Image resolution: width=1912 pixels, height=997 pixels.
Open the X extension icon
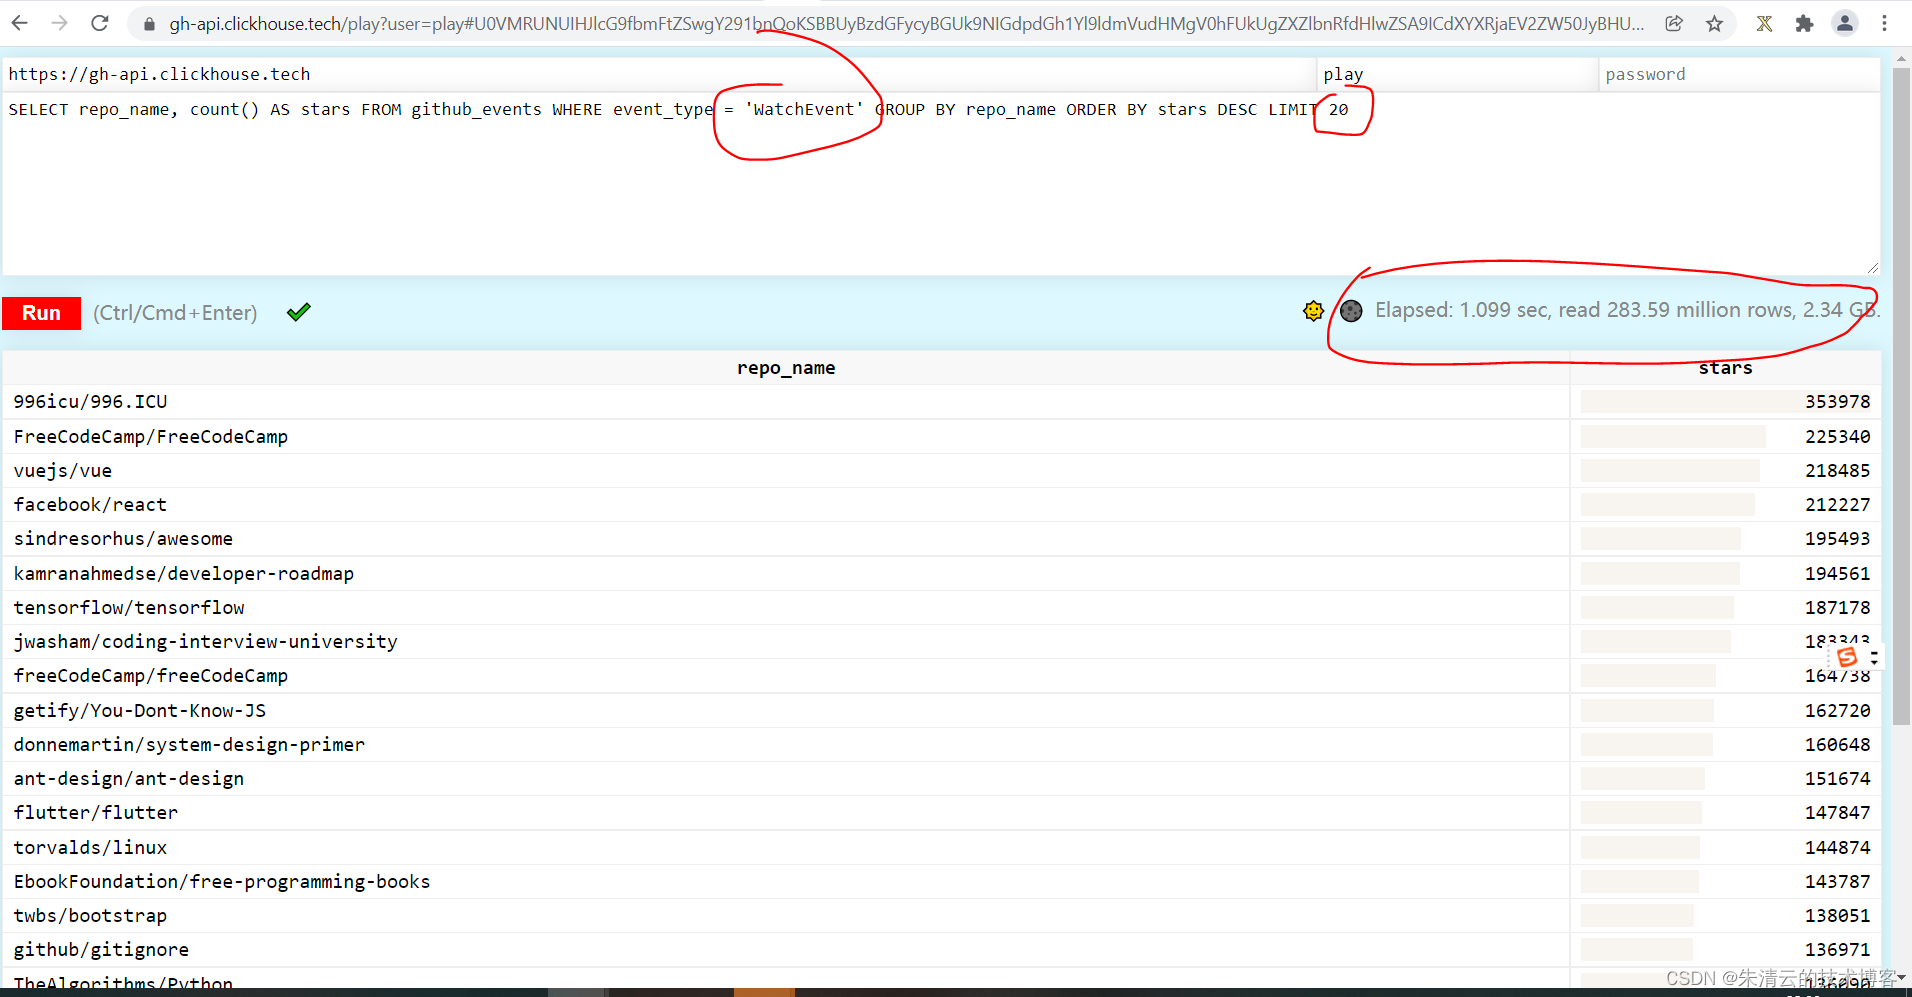(x=1764, y=23)
